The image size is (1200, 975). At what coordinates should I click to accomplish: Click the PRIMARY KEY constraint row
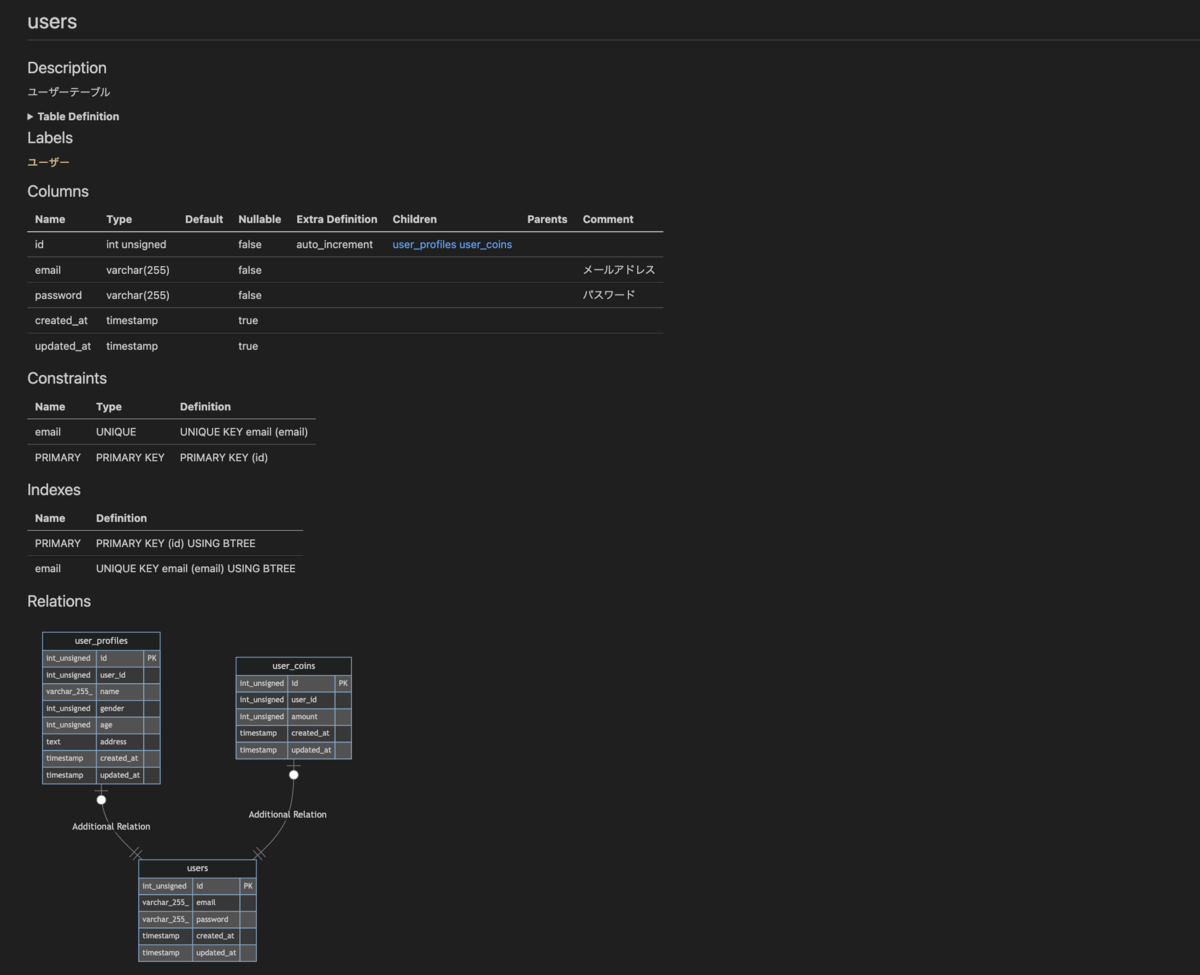pos(171,457)
